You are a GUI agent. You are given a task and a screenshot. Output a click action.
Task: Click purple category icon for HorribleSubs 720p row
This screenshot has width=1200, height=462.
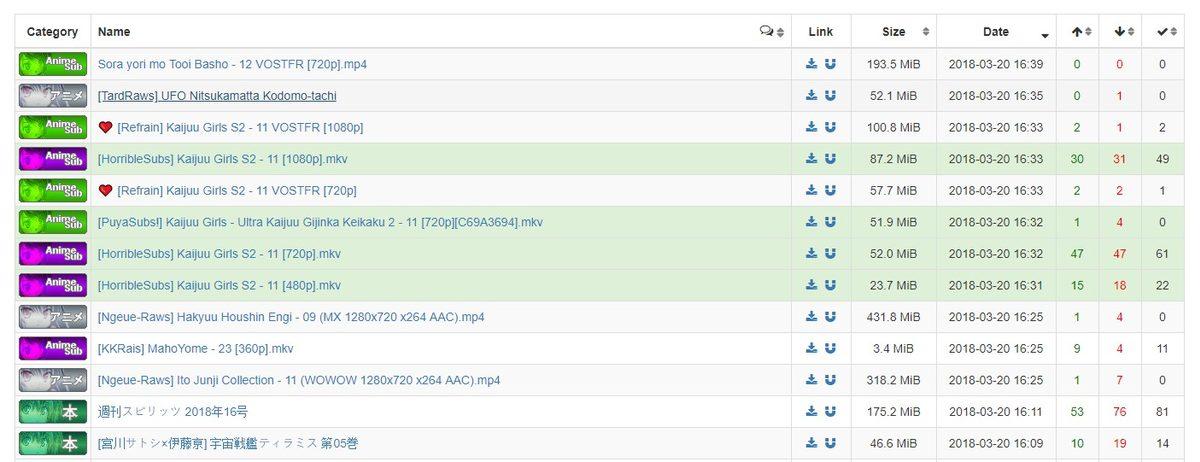point(52,254)
